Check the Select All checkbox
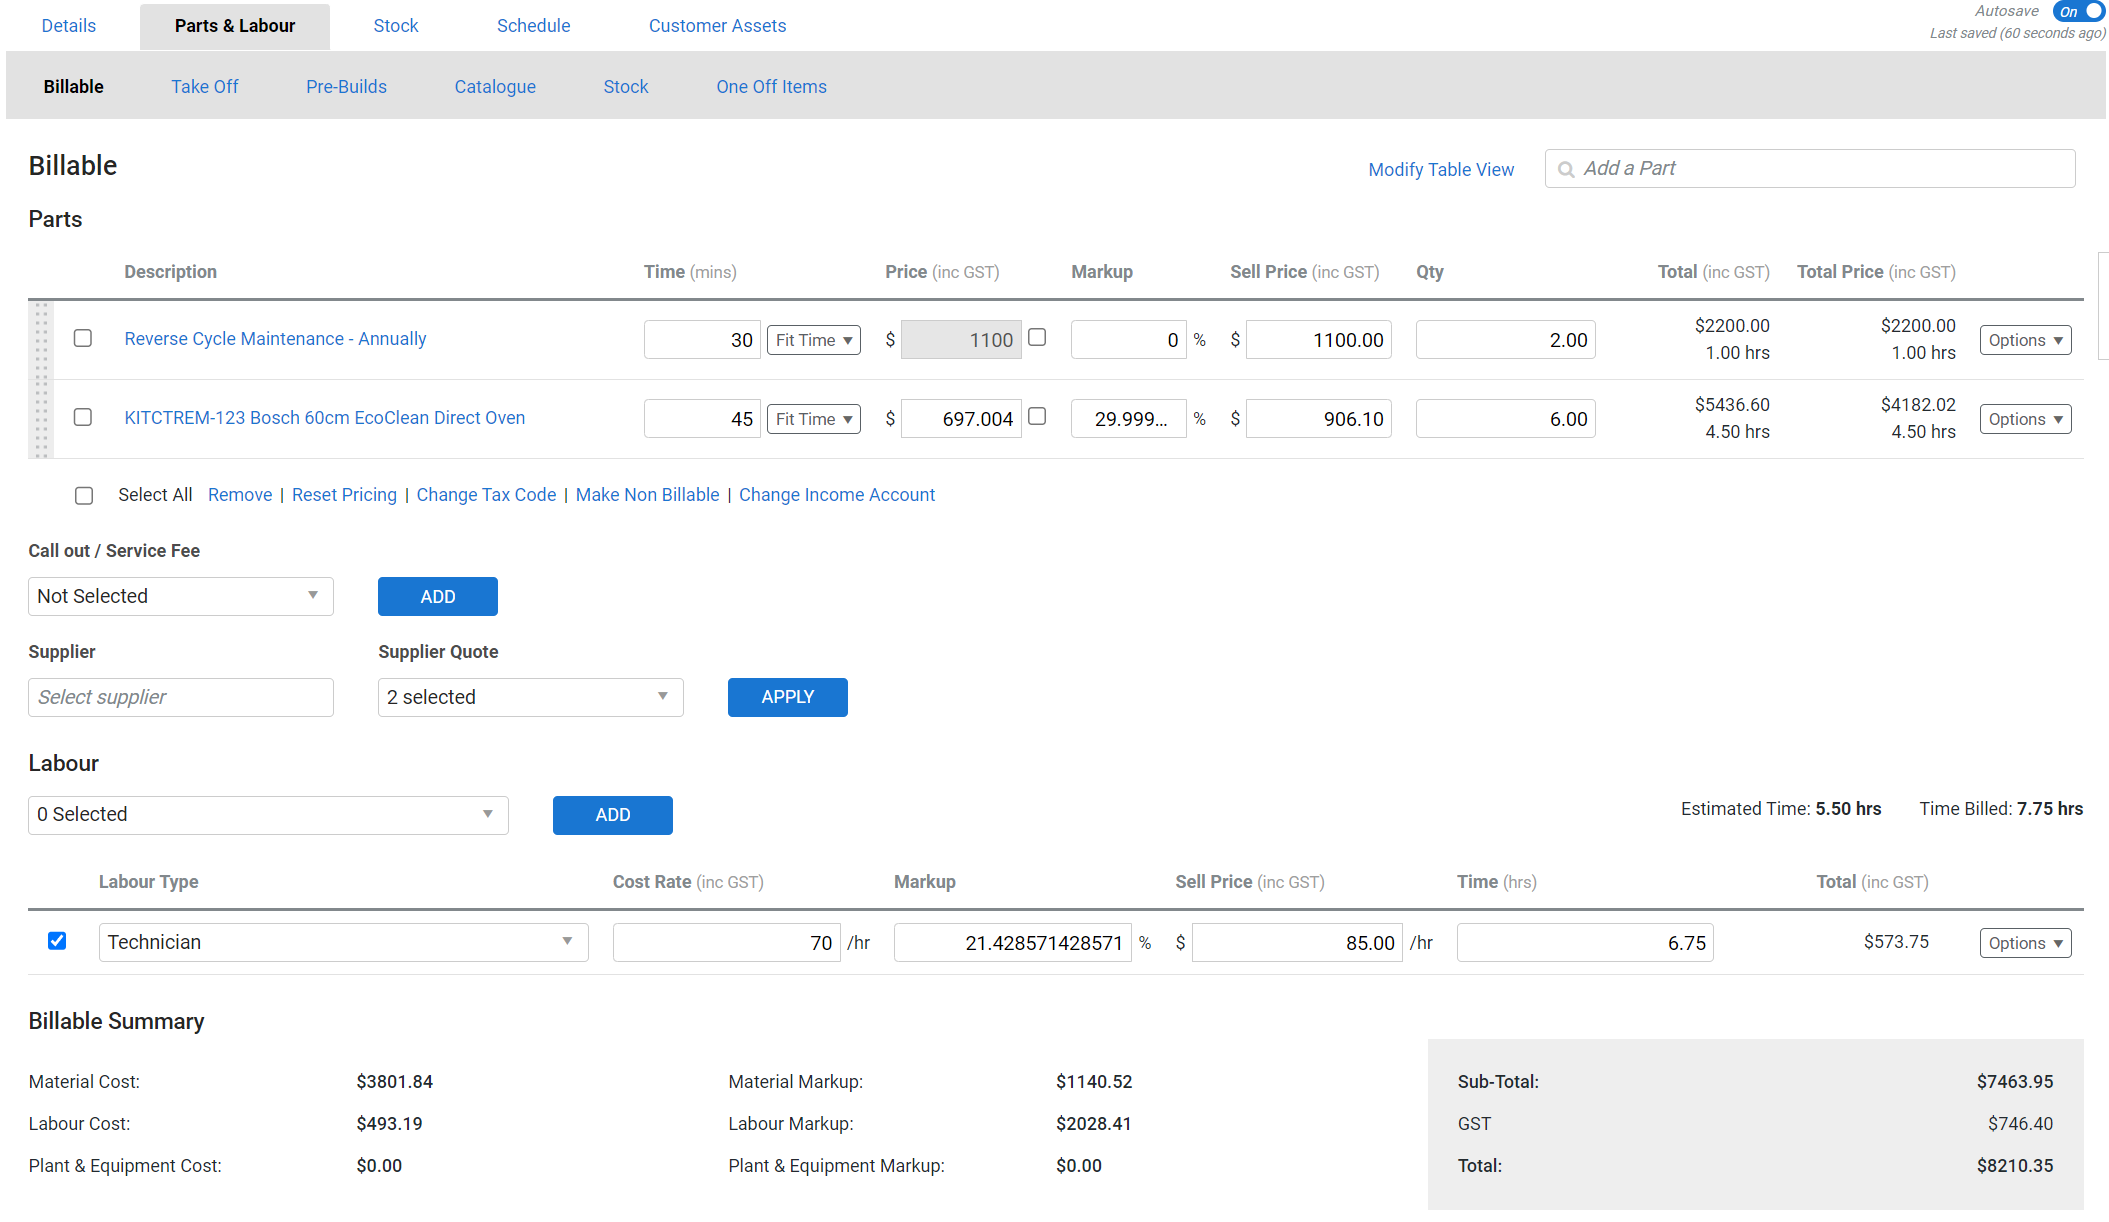 84,495
